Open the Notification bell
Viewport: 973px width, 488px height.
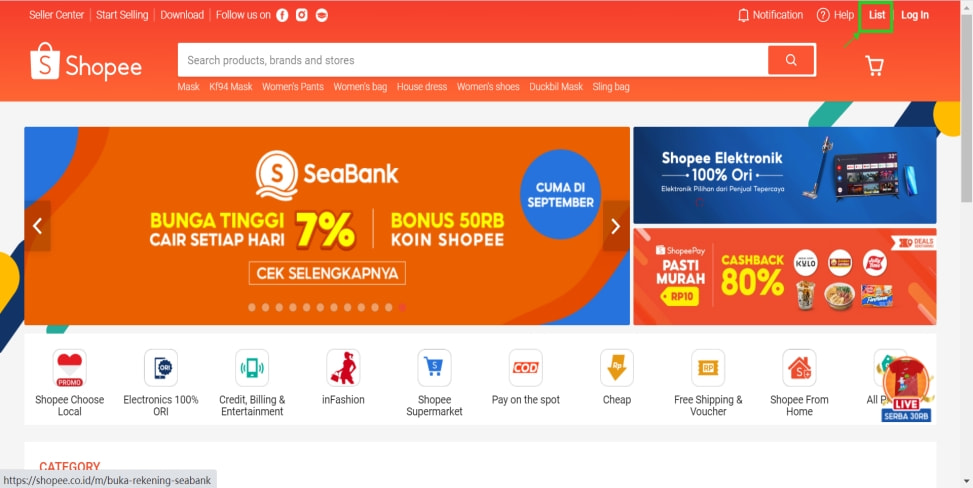(743, 16)
